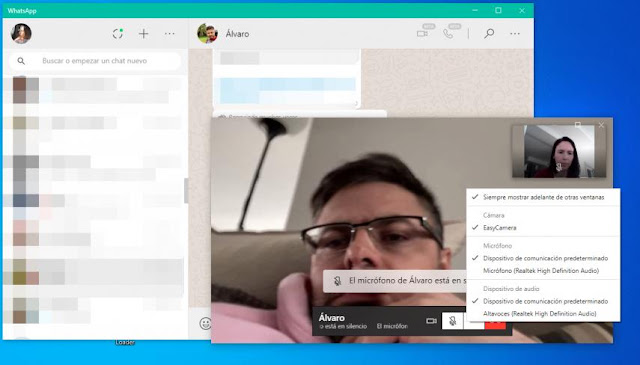Close the video call window
The height and width of the screenshot is (365, 640).
click(x=601, y=125)
